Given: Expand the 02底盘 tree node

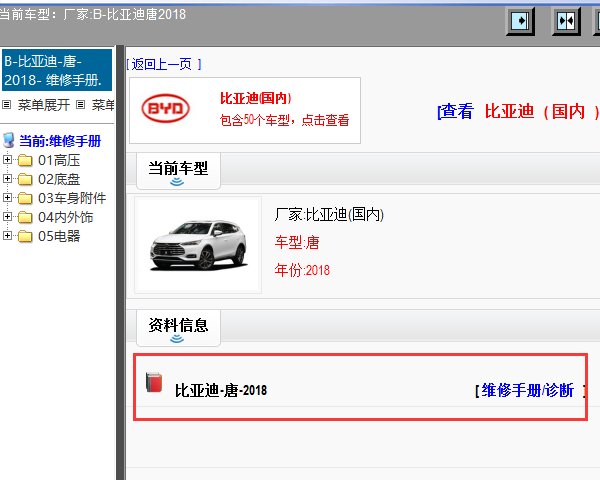Looking at the screenshot, I should pyautogui.click(x=7, y=178).
